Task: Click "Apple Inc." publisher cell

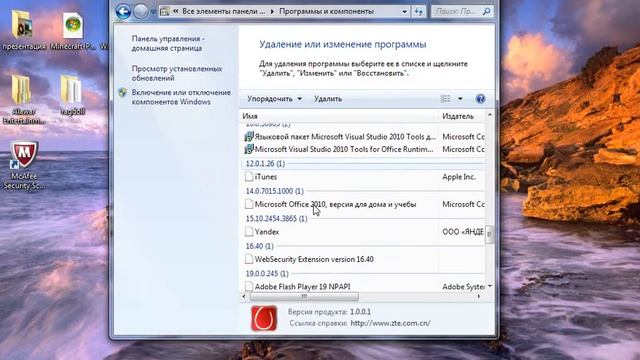Action: coord(459,177)
